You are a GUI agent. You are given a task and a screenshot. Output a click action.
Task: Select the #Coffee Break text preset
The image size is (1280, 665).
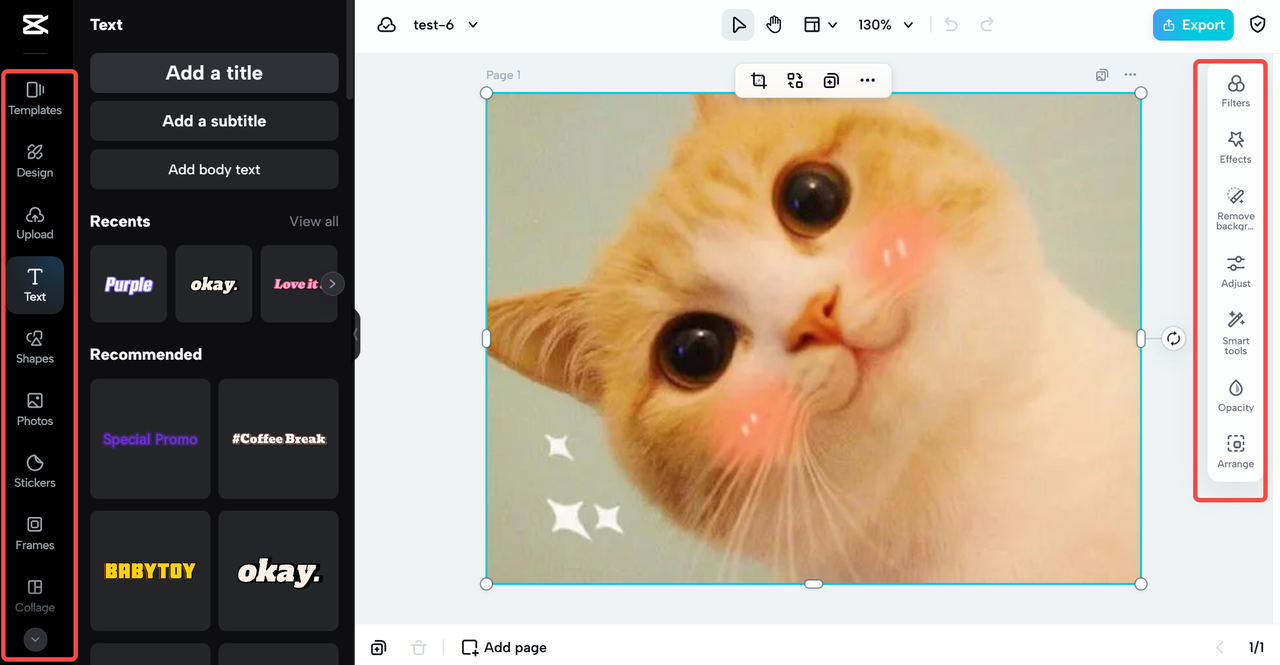coord(279,439)
